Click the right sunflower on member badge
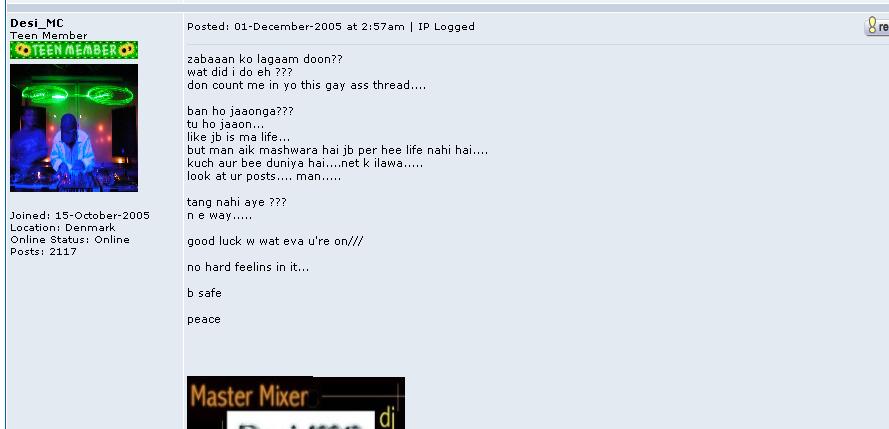 tap(125, 50)
